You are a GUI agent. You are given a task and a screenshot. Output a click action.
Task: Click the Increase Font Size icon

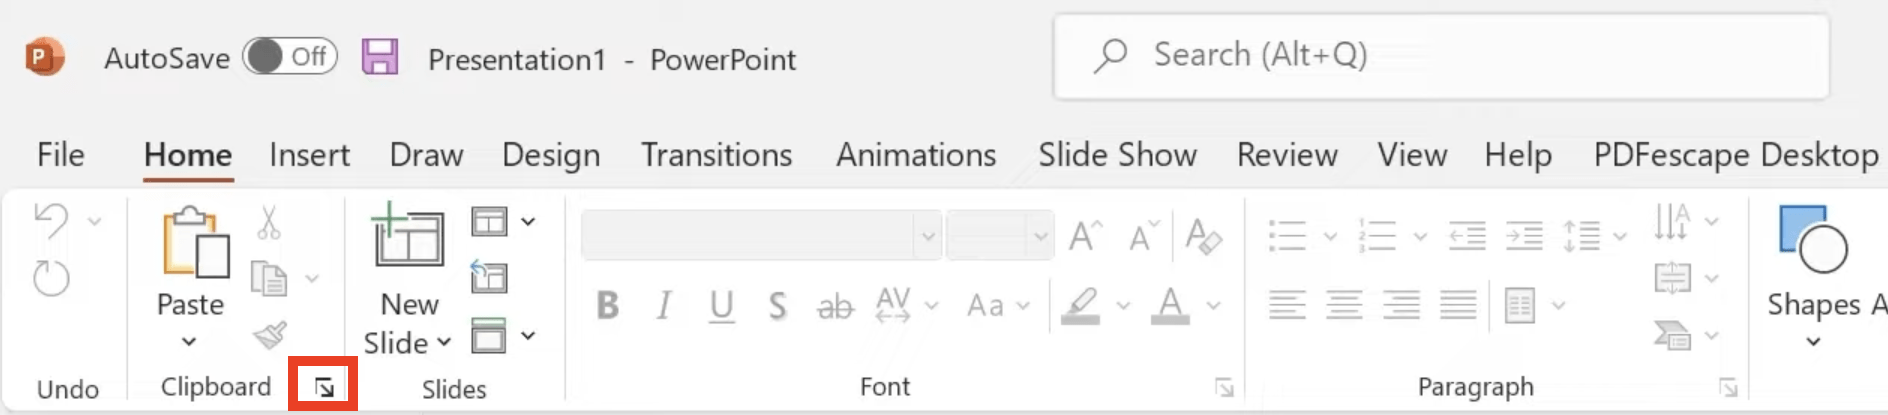[x=1085, y=237]
